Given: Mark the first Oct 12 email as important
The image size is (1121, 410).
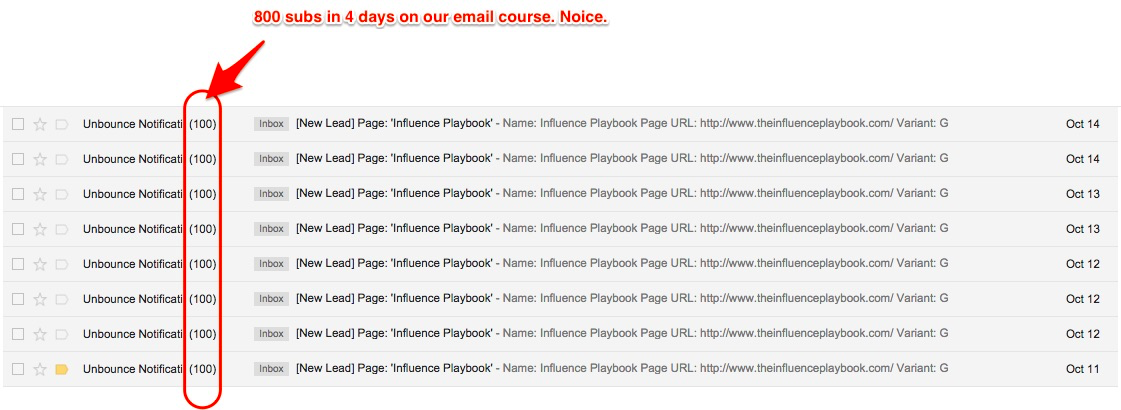Looking at the screenshot, I should click(x=61, y=264).
